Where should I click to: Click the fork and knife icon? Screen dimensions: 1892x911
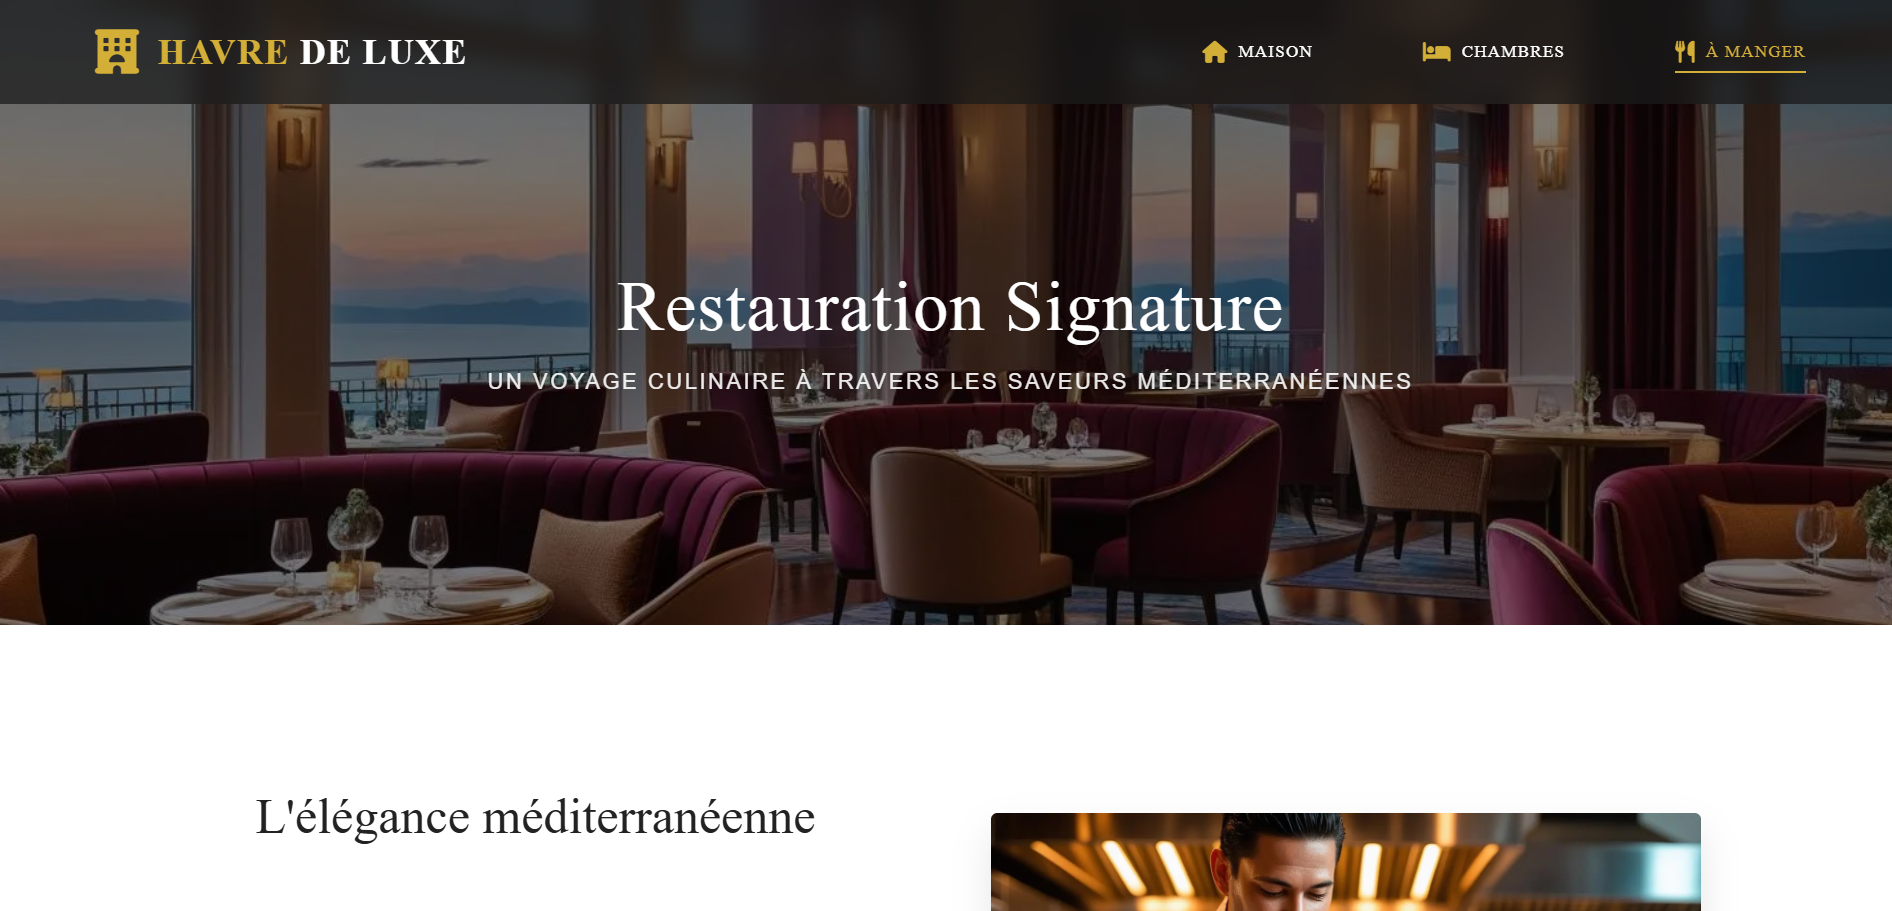[x=1685, y=52]
